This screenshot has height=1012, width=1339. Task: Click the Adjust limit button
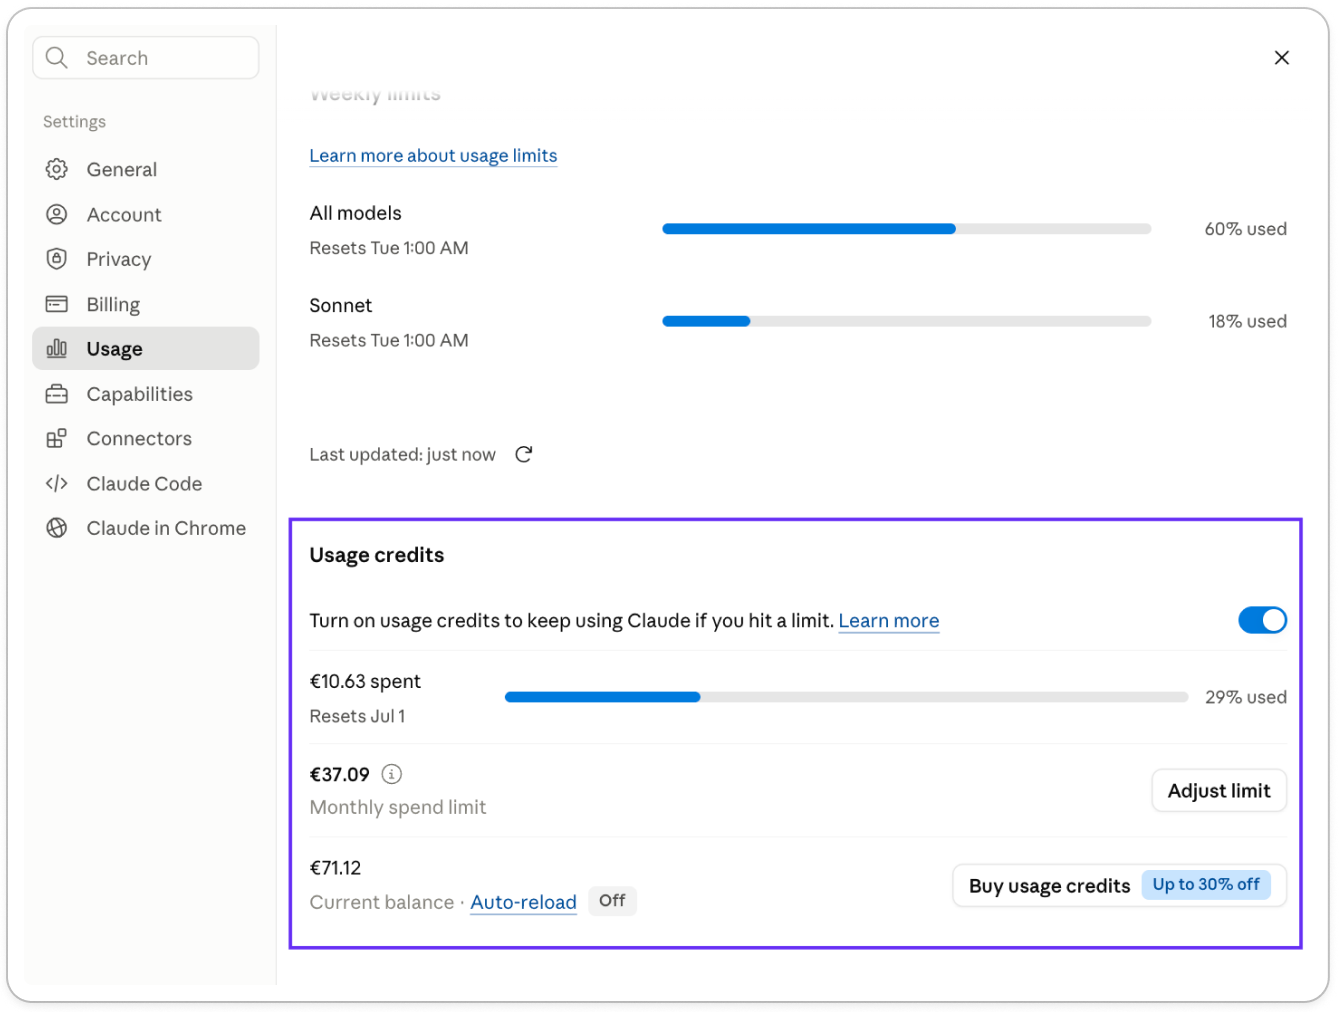pyautogui.click(x=1219, y=791)
